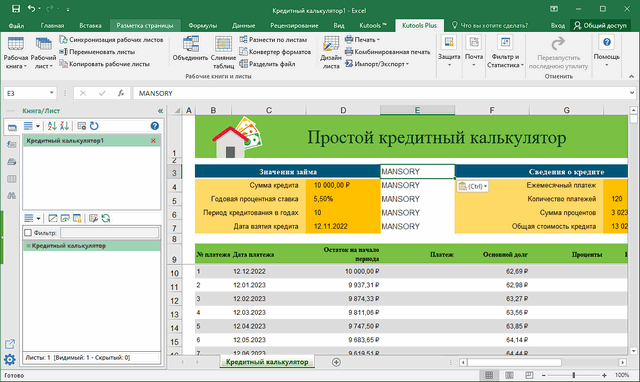
Task: Select cell containing 5,50%
Action: click(x=343, y=199)
